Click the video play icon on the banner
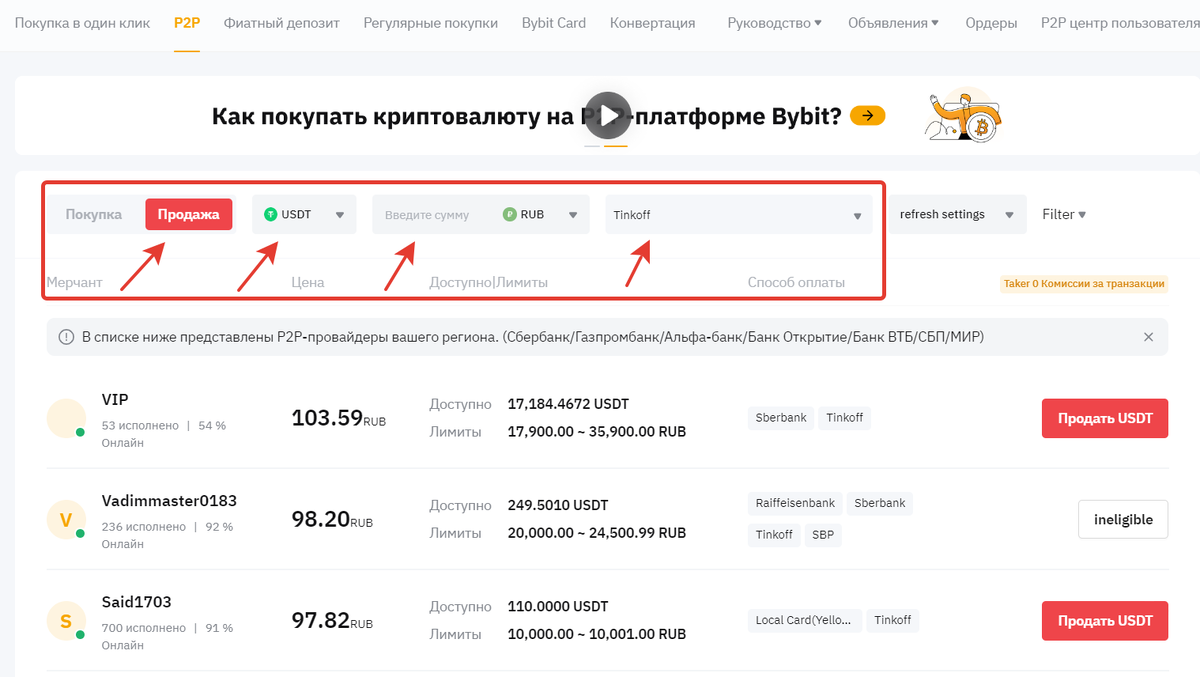Screen dimensions: 1200x677 tap(607, 115)
